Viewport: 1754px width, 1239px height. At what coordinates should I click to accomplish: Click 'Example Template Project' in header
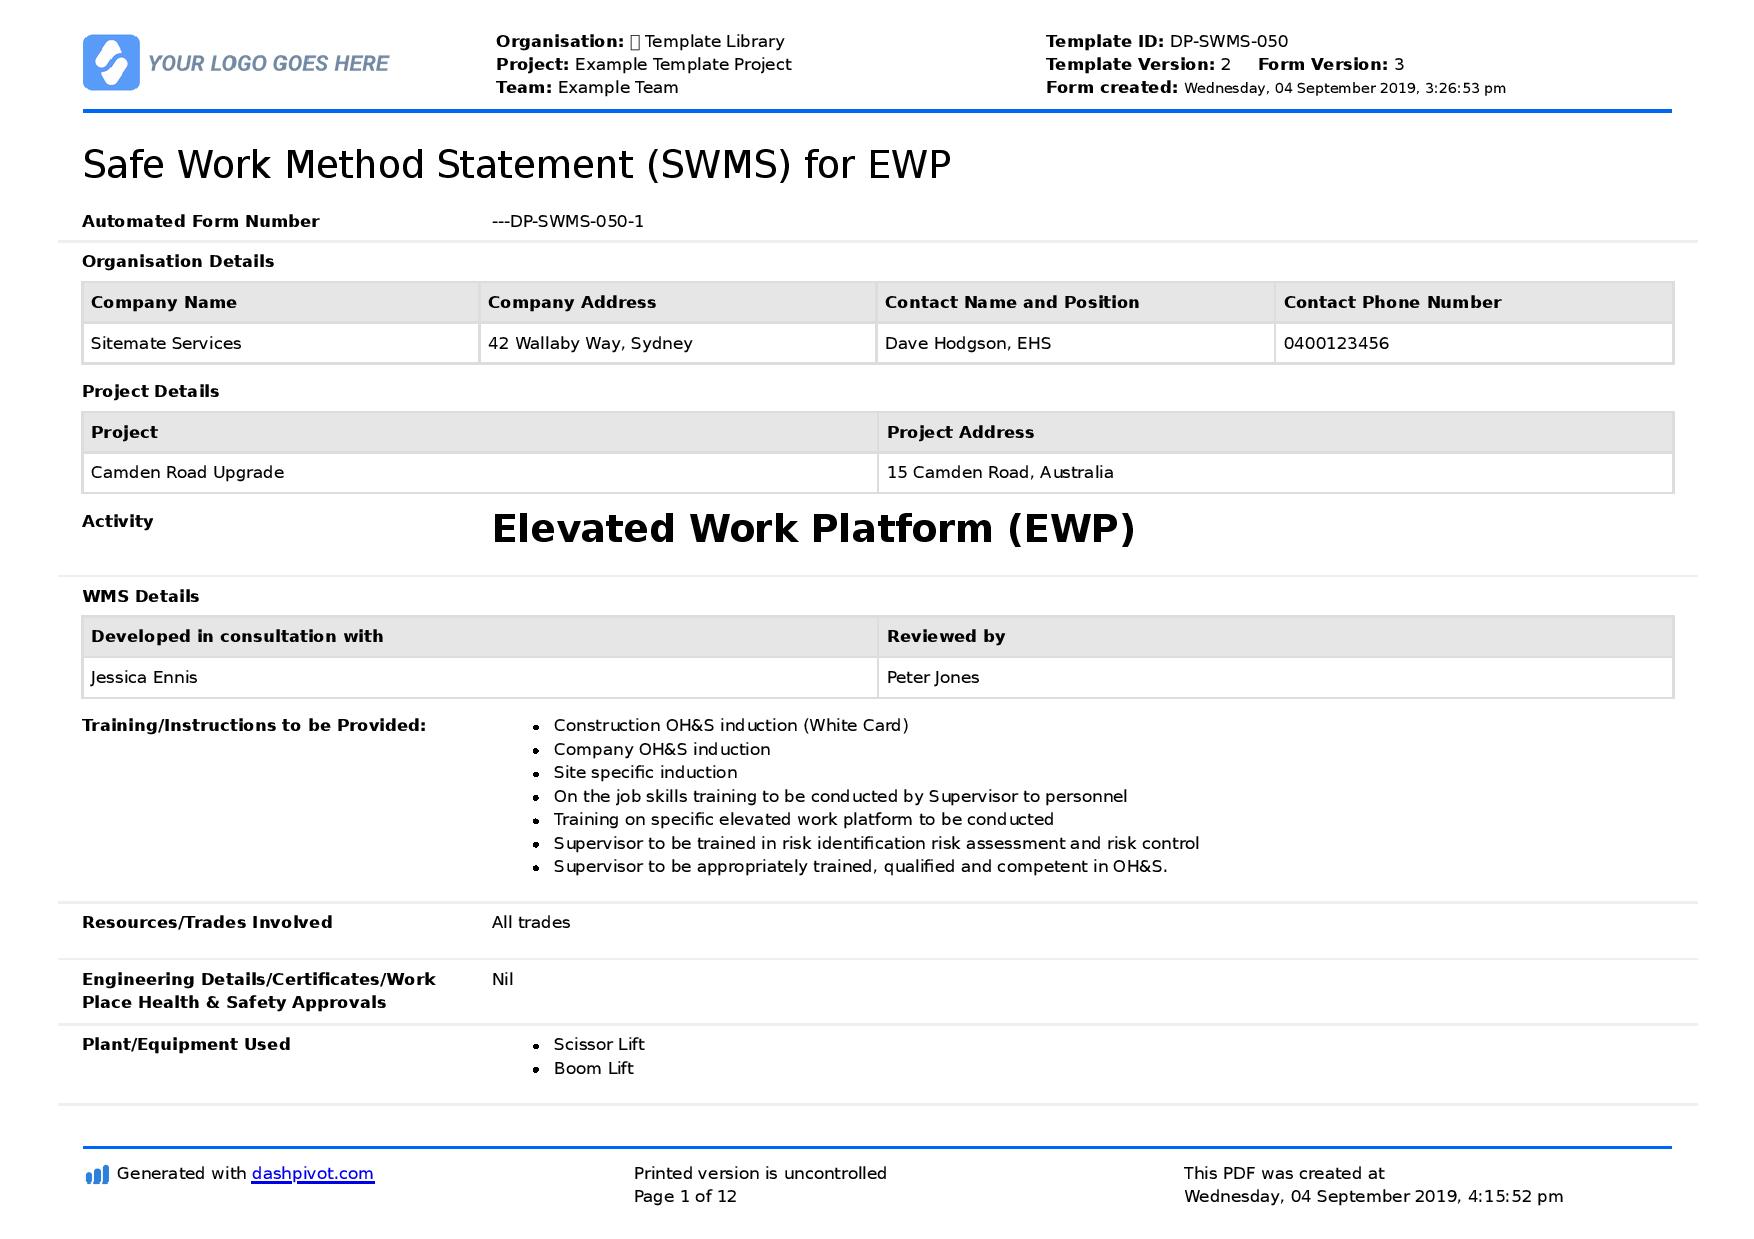[683, 64]
